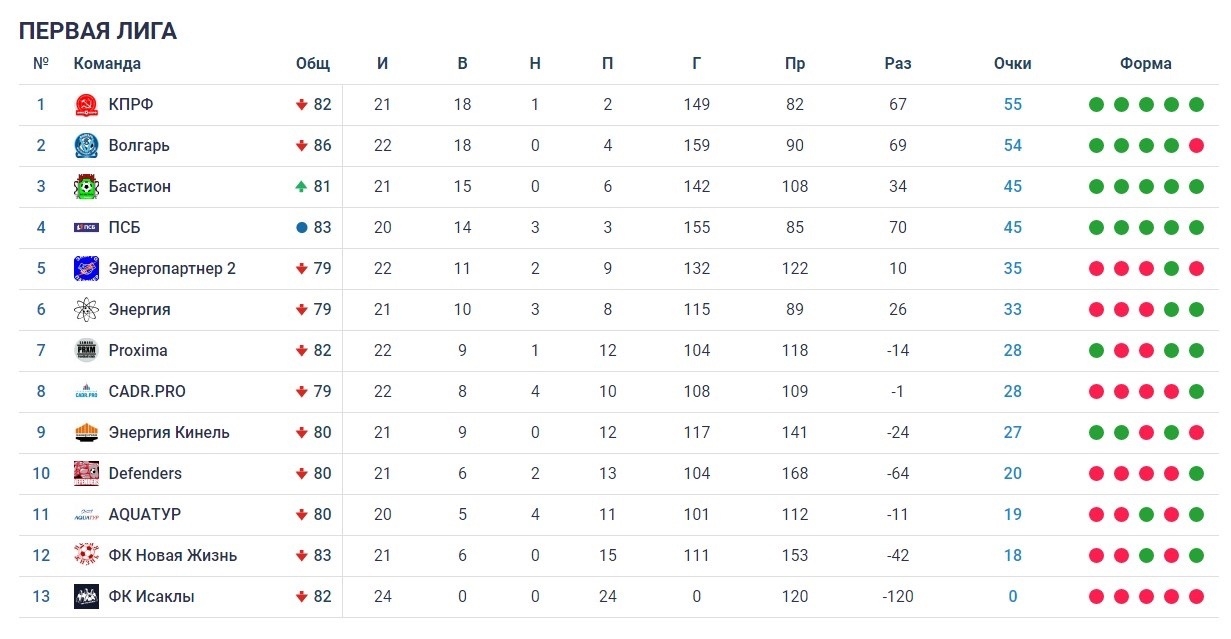Click the Proxima team logo
The image size is (1231, 639).
[86, 351]
